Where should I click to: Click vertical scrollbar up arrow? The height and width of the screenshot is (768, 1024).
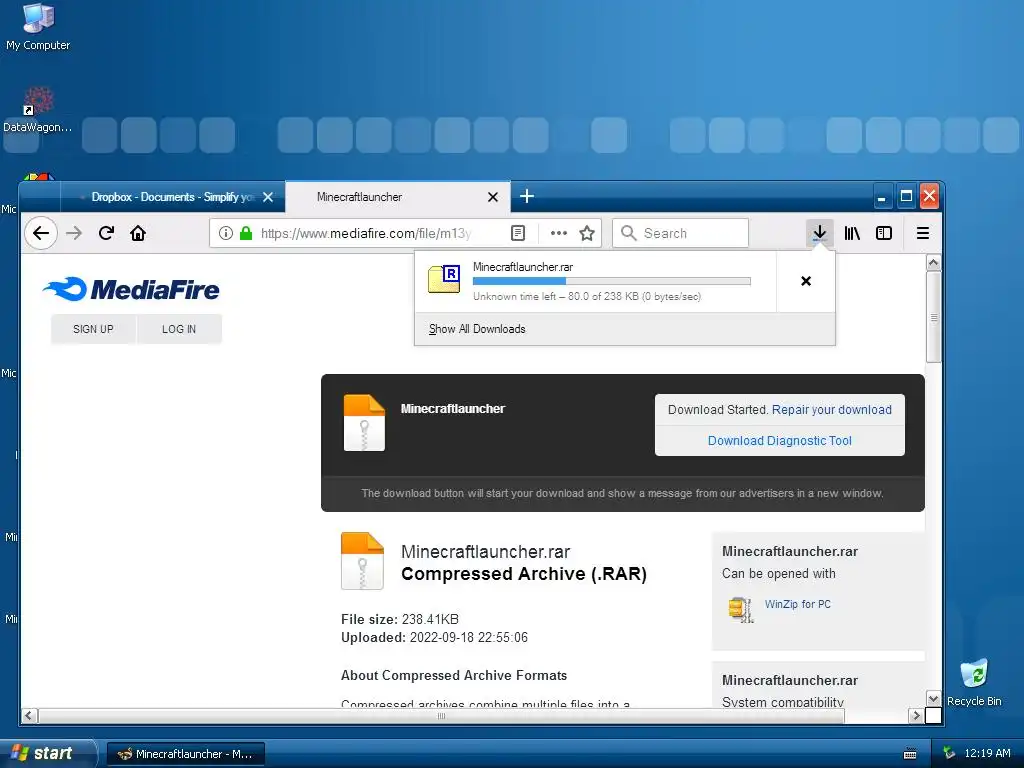pyautogui.click(x=934, y=263)
